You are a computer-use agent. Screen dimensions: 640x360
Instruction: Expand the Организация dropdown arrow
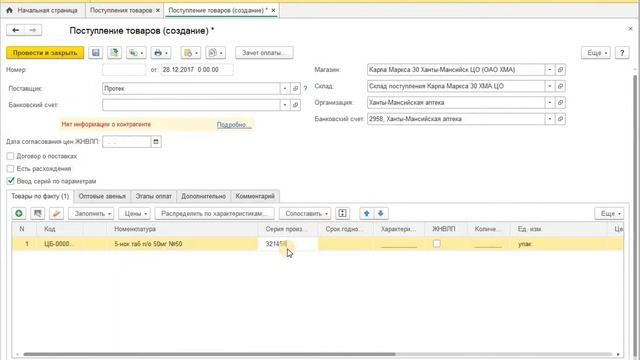550,102
